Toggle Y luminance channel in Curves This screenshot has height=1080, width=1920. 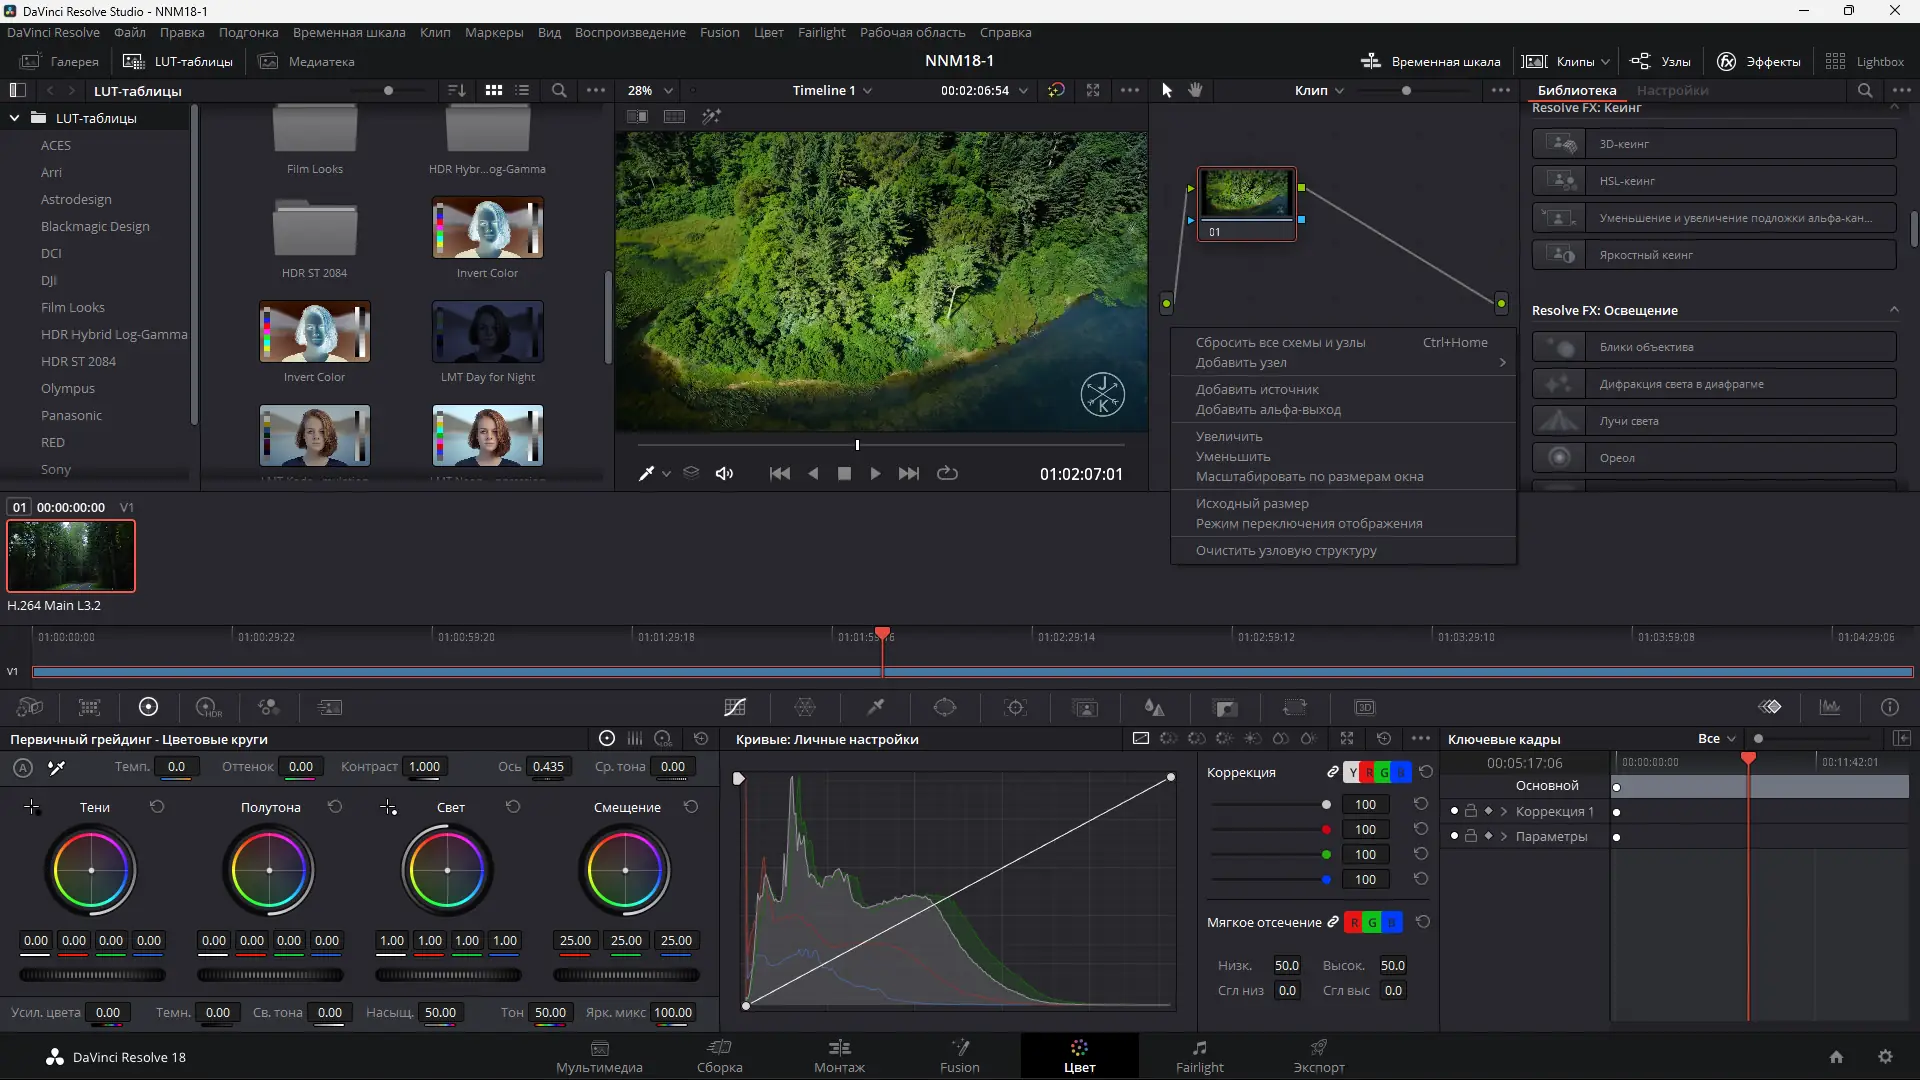point(1352,772)
